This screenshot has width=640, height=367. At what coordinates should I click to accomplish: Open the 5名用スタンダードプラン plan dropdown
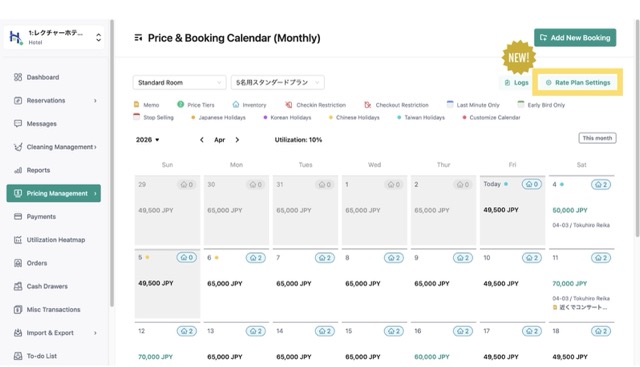pyautogui.click(x=278, y=82)
